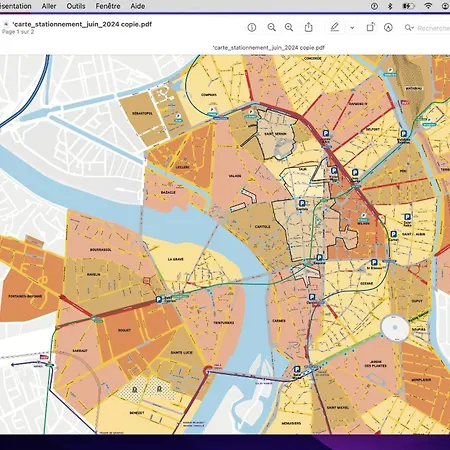This screenshot has width=450, height=450.
Task: Click the Rotate page icon
Action: 371,27
